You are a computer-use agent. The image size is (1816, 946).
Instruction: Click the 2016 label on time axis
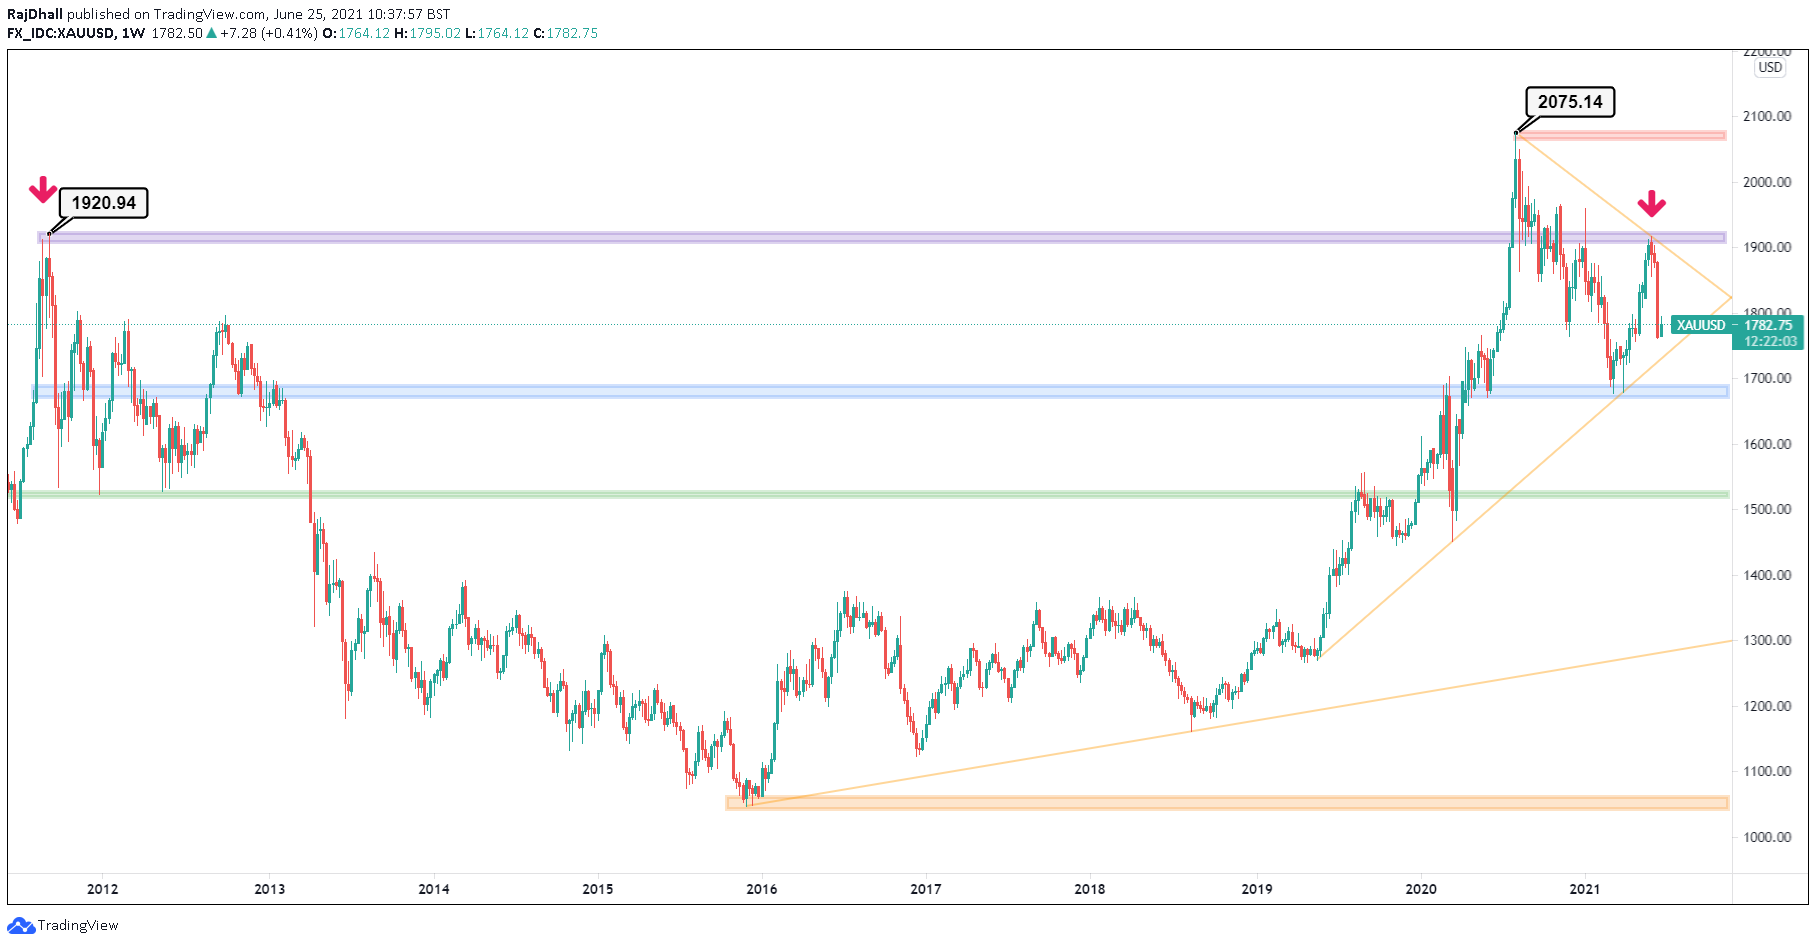pyautogui.click(x=761, y=889)
